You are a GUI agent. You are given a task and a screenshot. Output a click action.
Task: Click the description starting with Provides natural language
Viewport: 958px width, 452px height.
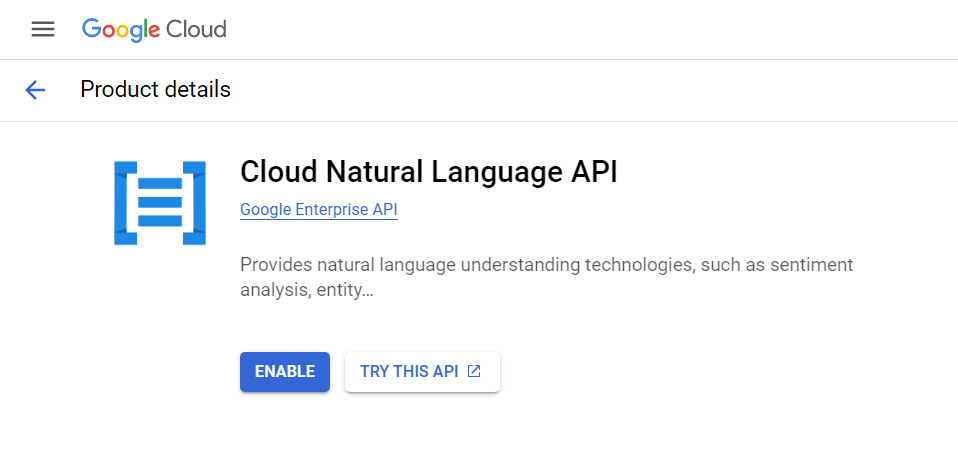(547, 277)
